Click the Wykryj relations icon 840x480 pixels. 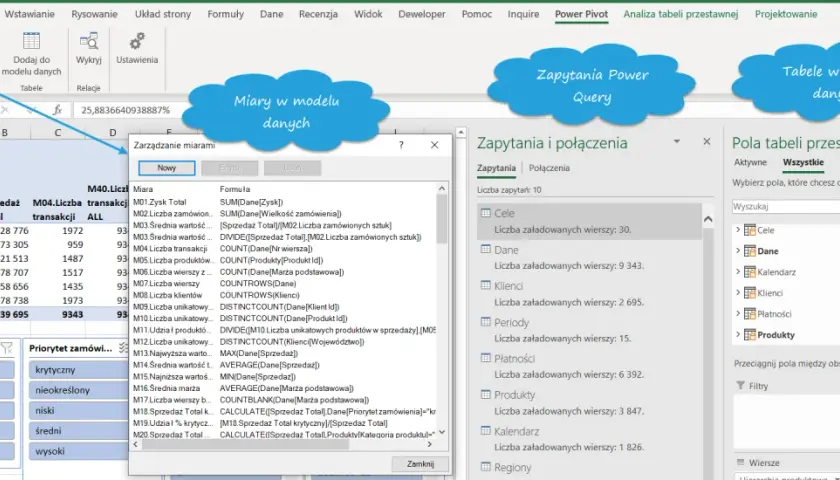pyautogui.click(x=88, y=41)
